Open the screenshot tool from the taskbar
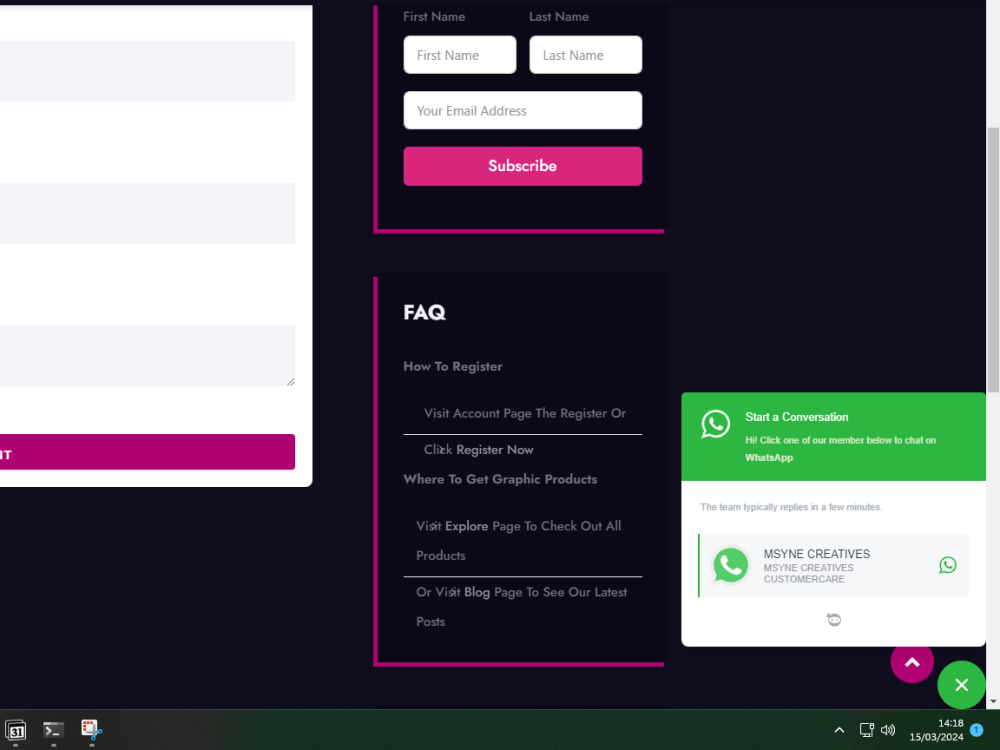The height and width of the screenshot is (750, 1000). [91, 730]
